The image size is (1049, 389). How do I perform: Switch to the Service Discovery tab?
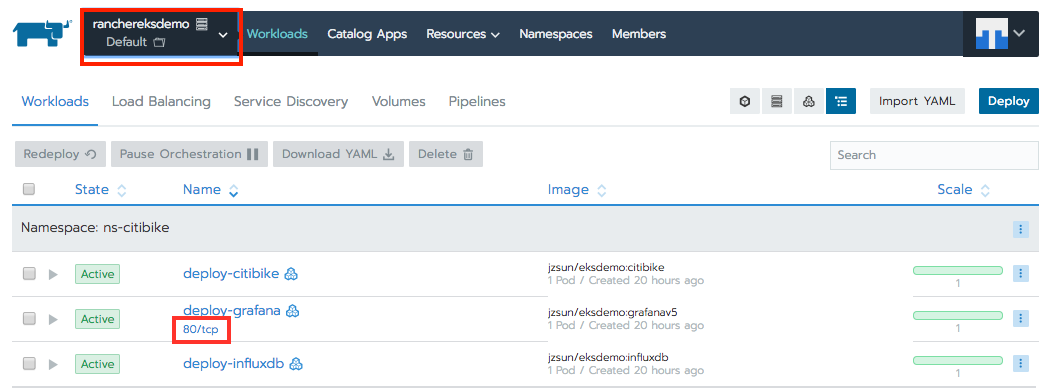pos(291,102)
